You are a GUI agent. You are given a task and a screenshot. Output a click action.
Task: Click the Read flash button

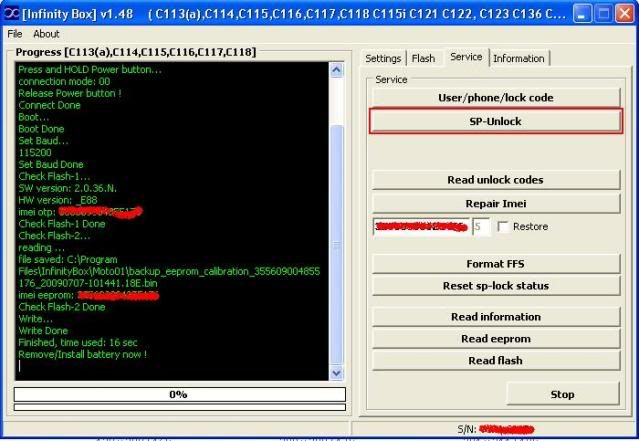tap(496, 361)
